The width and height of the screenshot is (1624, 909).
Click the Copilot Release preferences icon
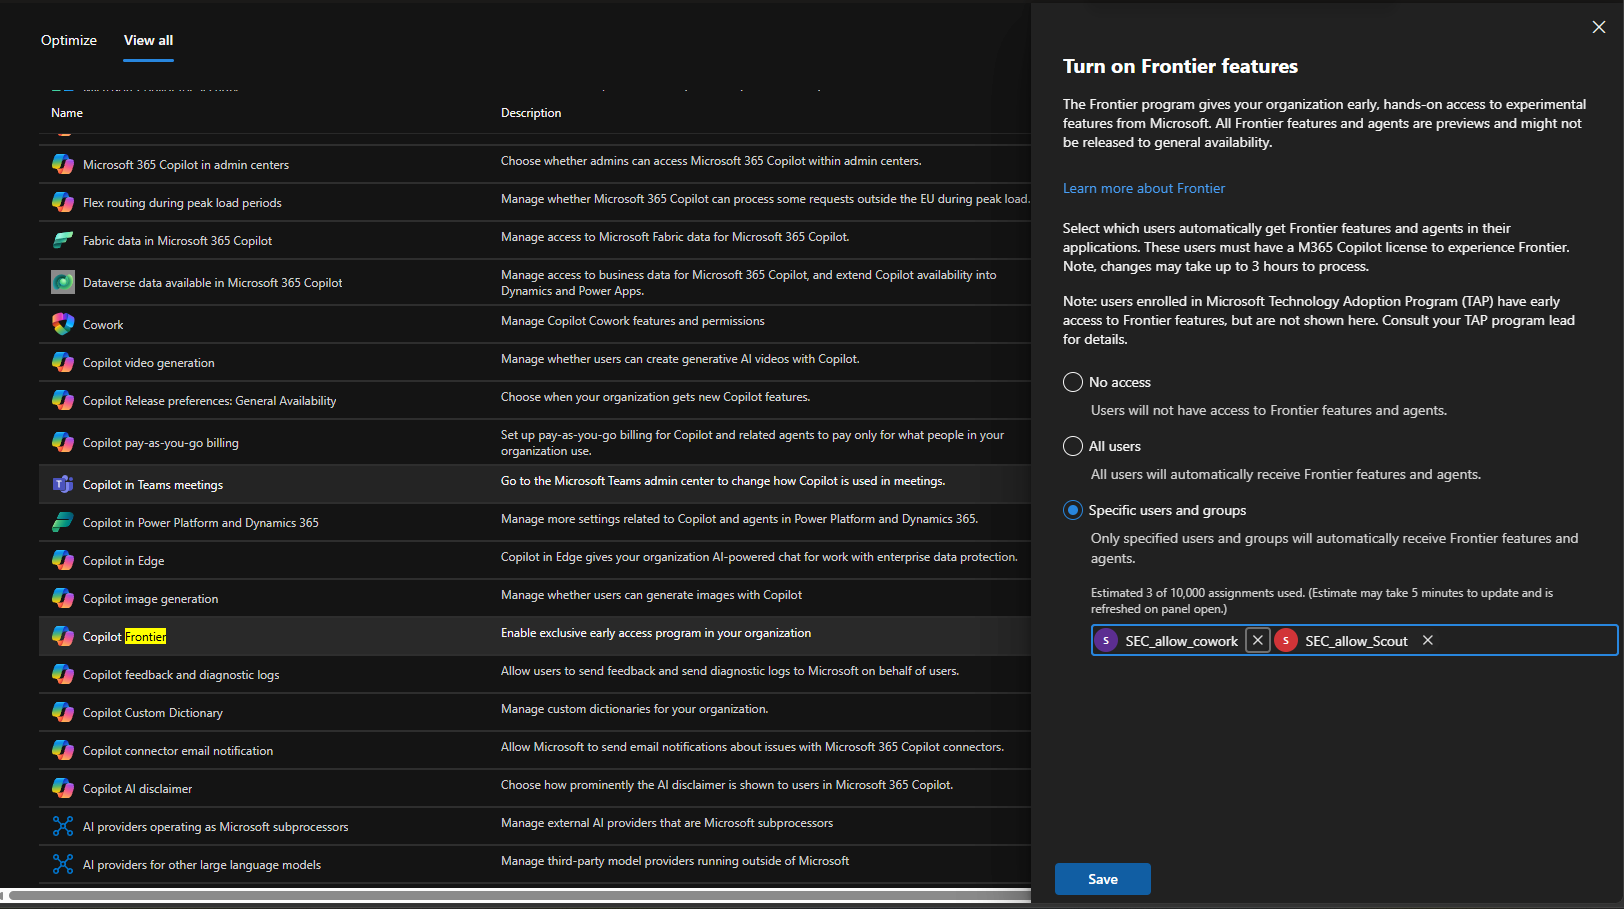(x=63, y=400)
